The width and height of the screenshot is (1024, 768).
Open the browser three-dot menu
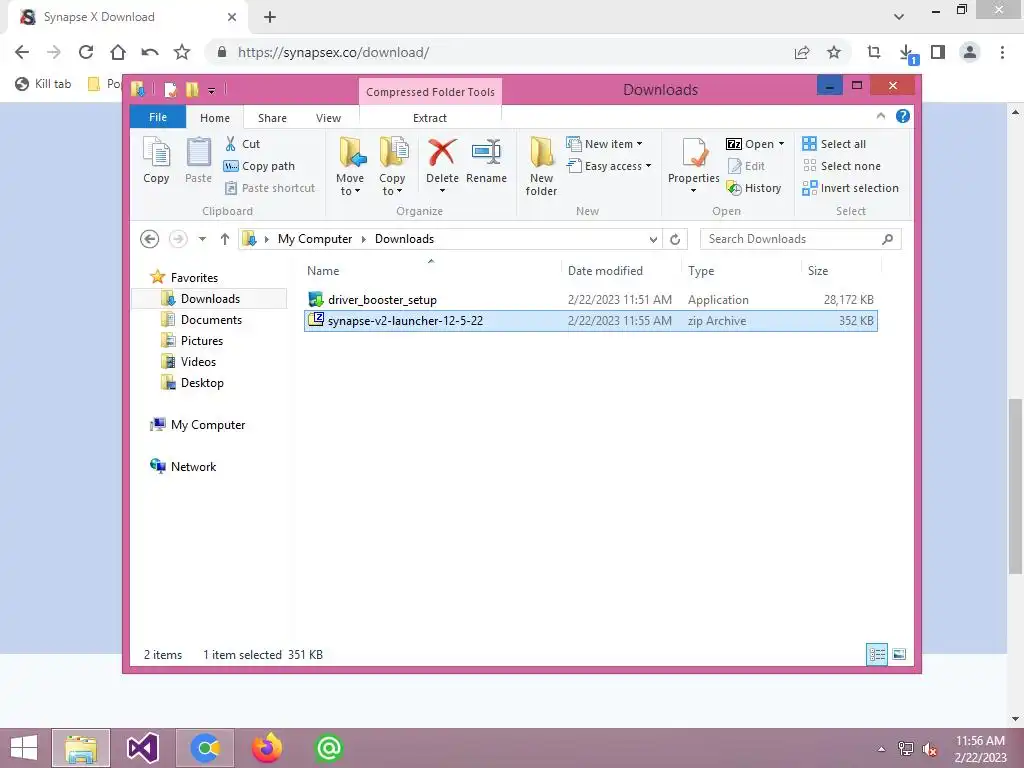coord(1002,52)
